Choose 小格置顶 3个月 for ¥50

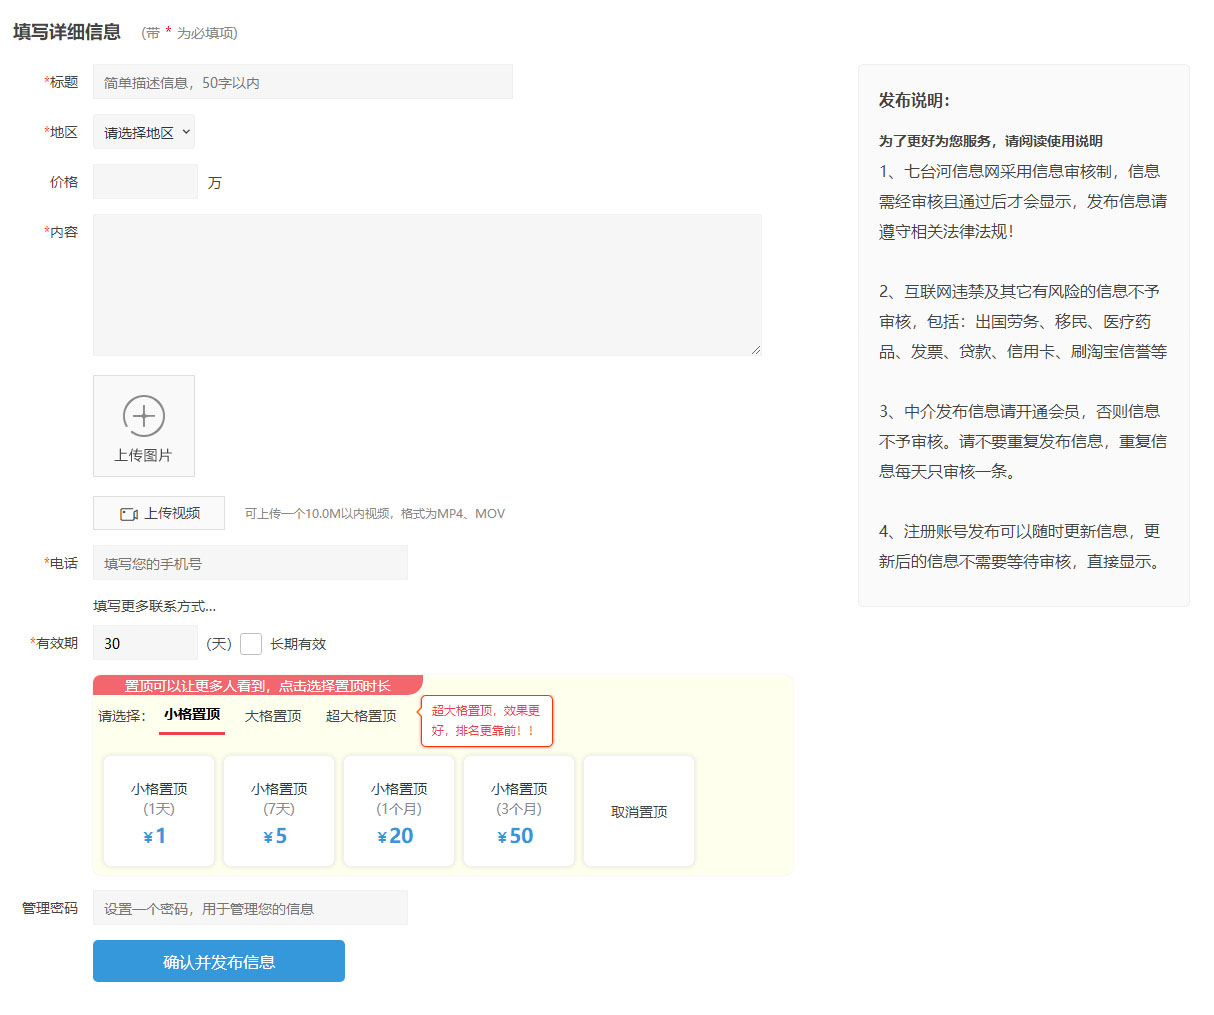[519, 811]
